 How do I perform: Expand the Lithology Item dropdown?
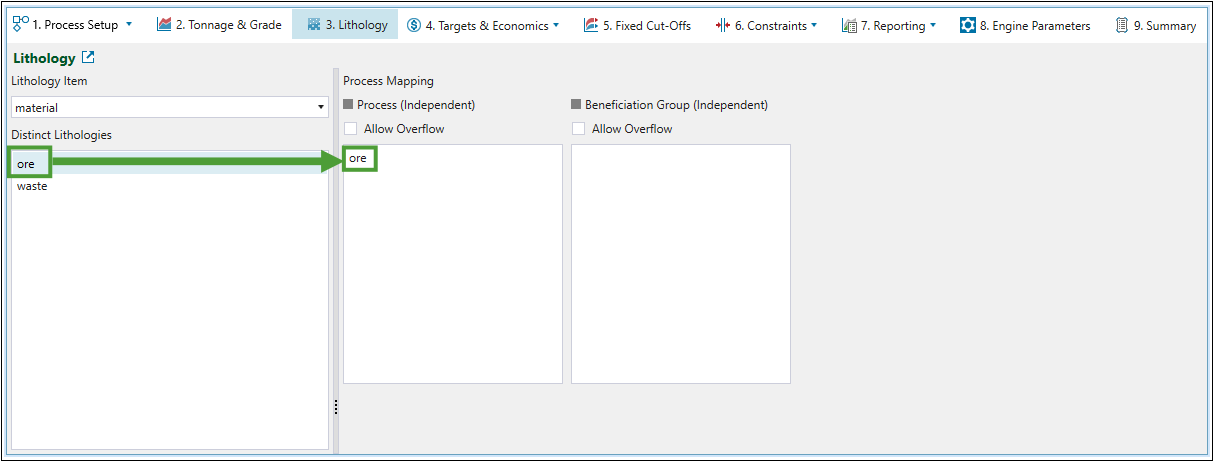tap(321, 107)
